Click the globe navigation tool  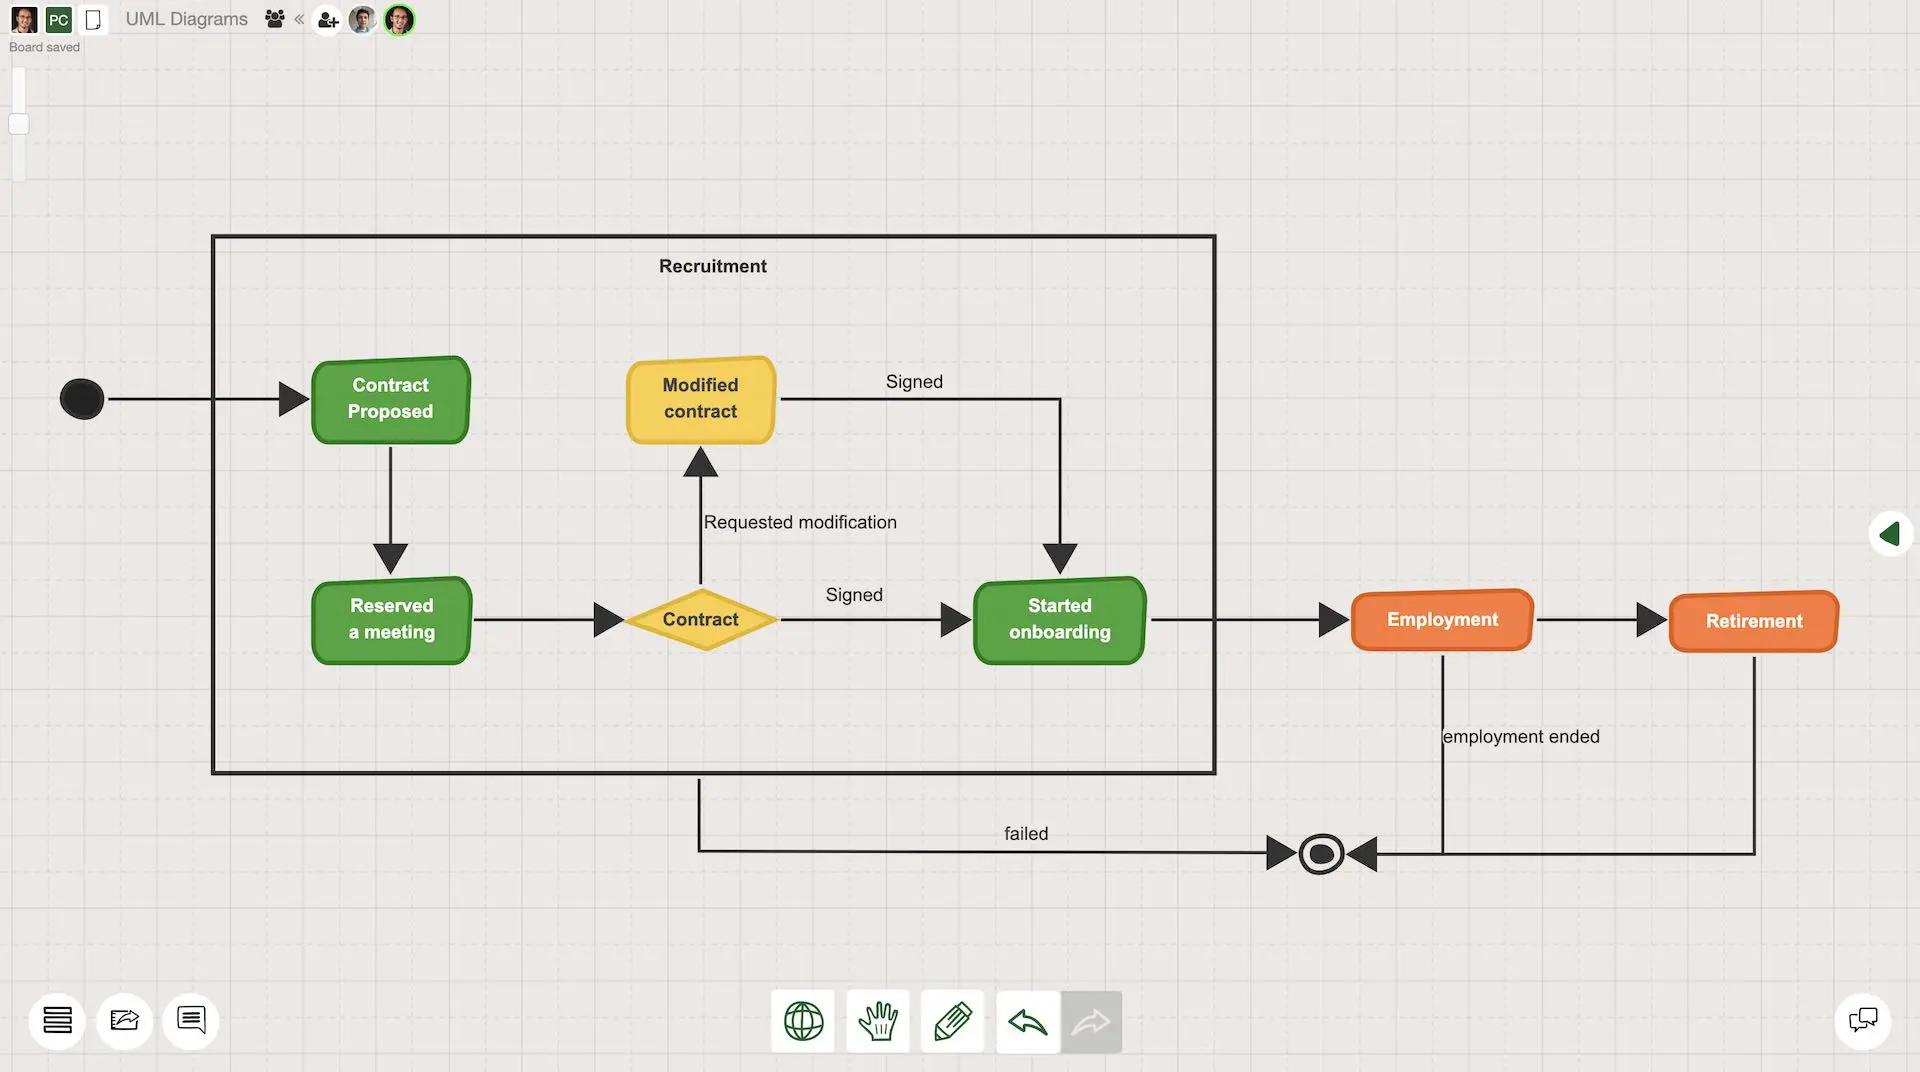tap(803, 1021)
